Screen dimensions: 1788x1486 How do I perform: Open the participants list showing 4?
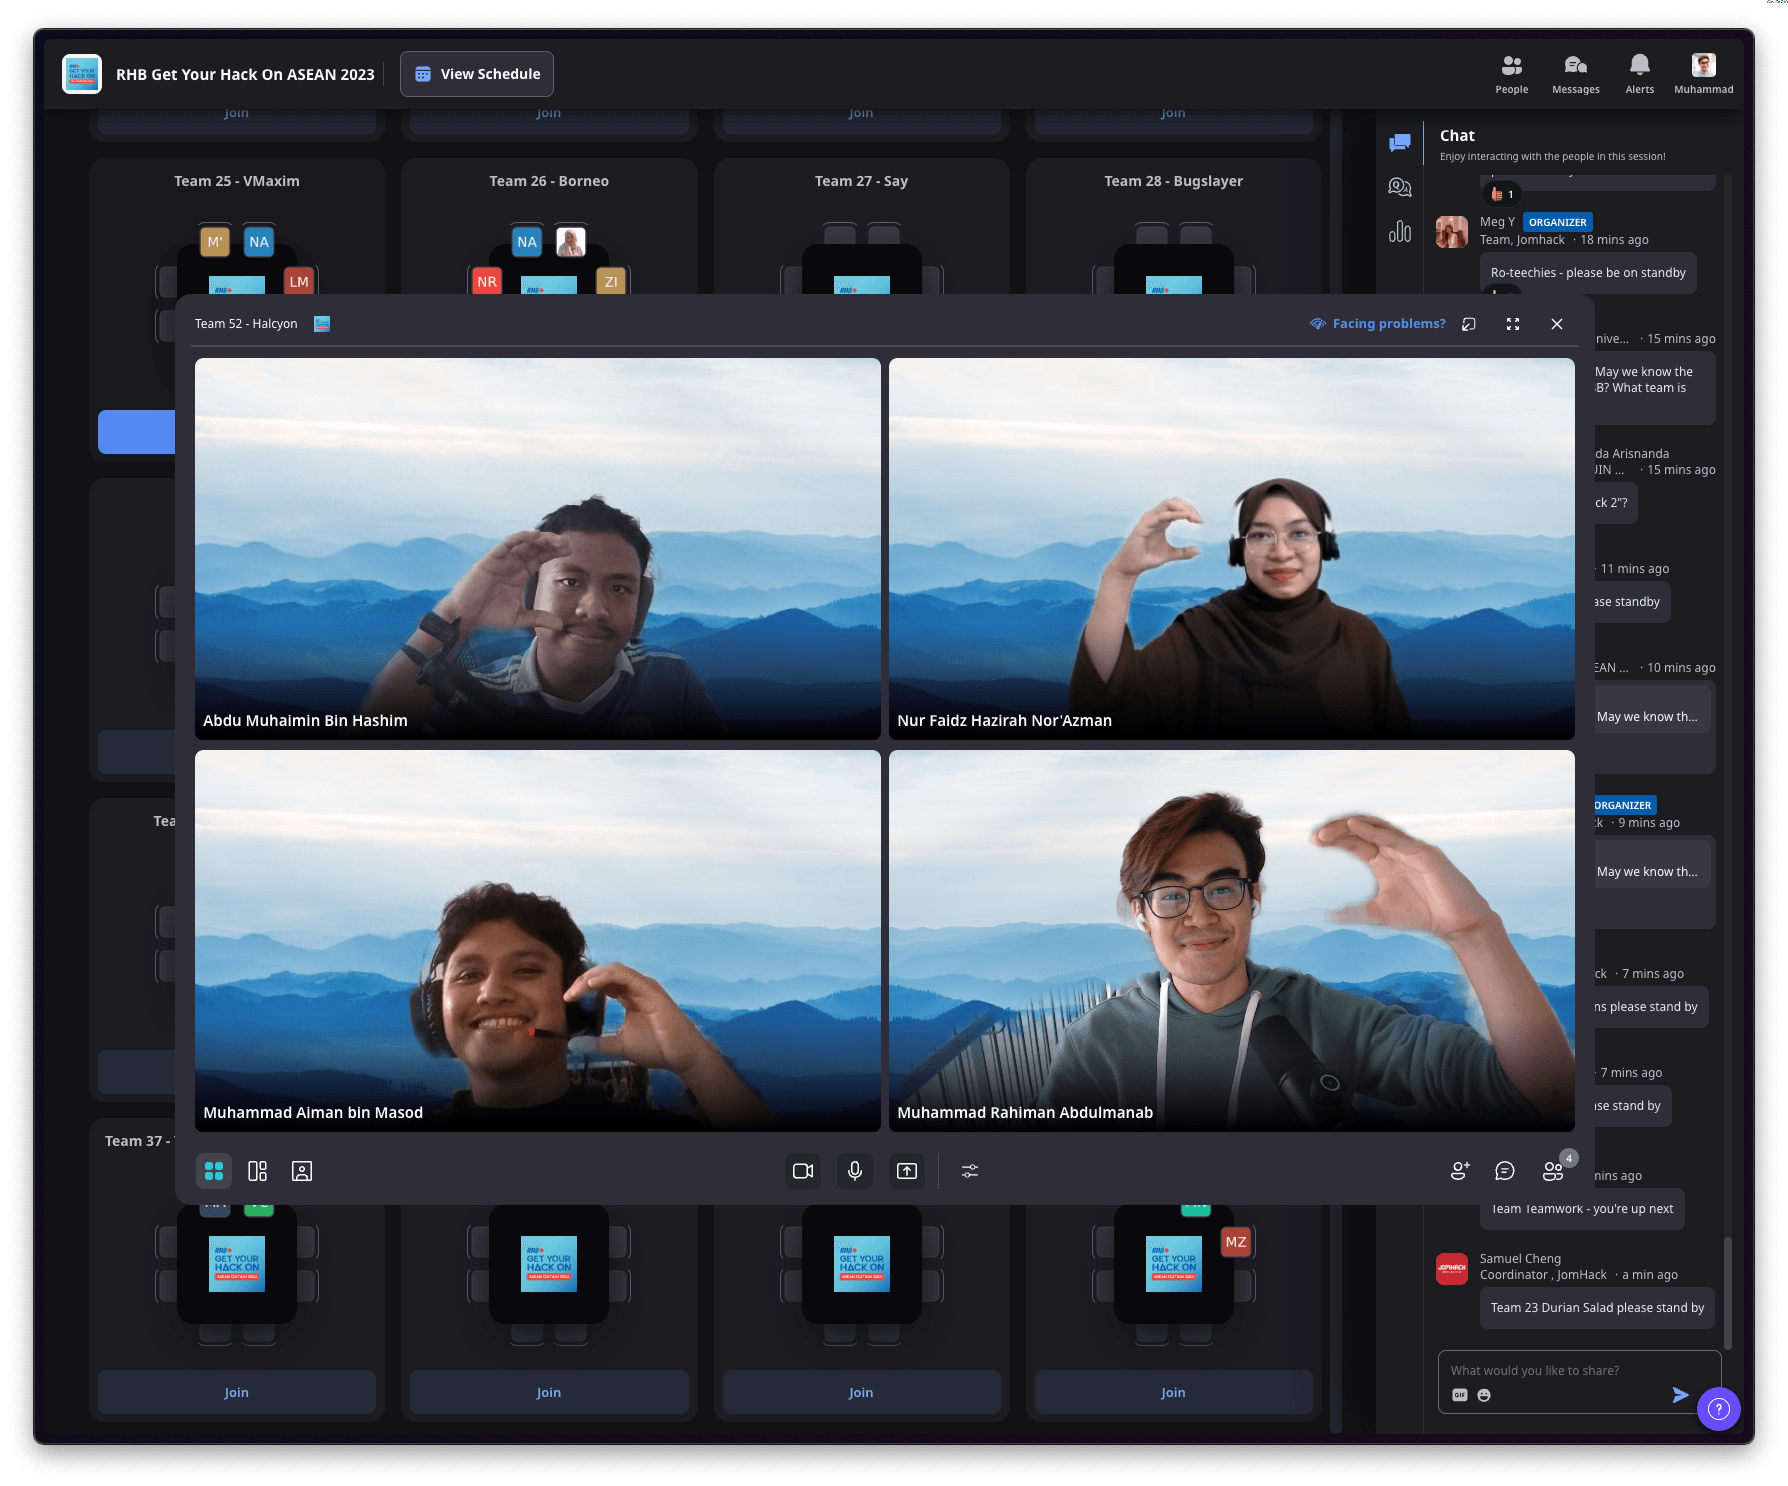click(1553, 1171)
